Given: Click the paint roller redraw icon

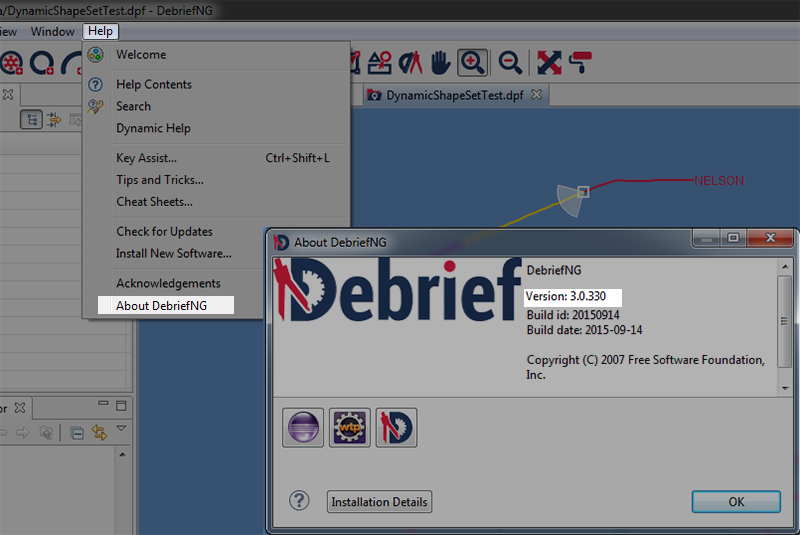Looking at the screenshot, I should [580, 63].
